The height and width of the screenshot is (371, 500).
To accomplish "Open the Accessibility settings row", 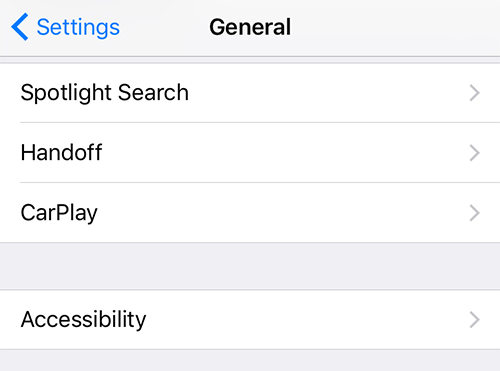I will pos(250,320).
